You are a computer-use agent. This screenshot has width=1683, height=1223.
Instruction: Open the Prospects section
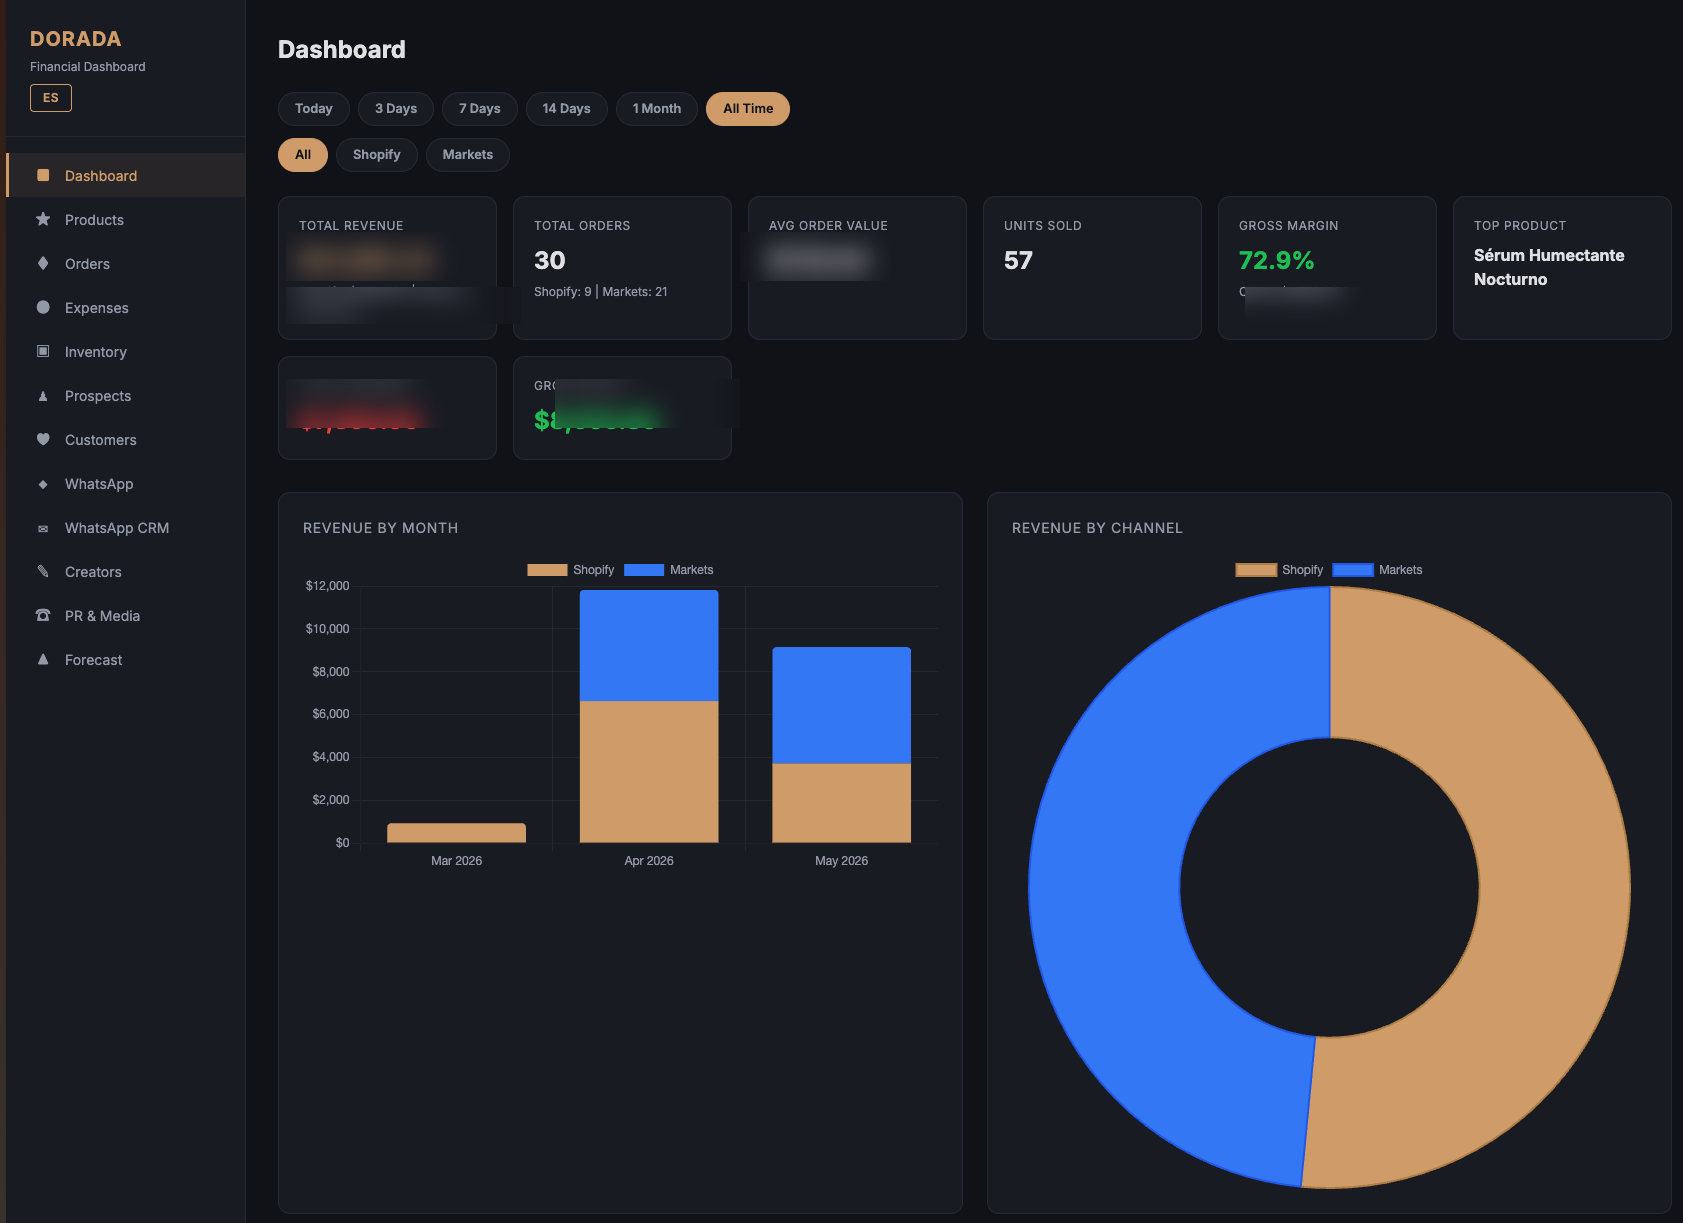pos(126,396)
